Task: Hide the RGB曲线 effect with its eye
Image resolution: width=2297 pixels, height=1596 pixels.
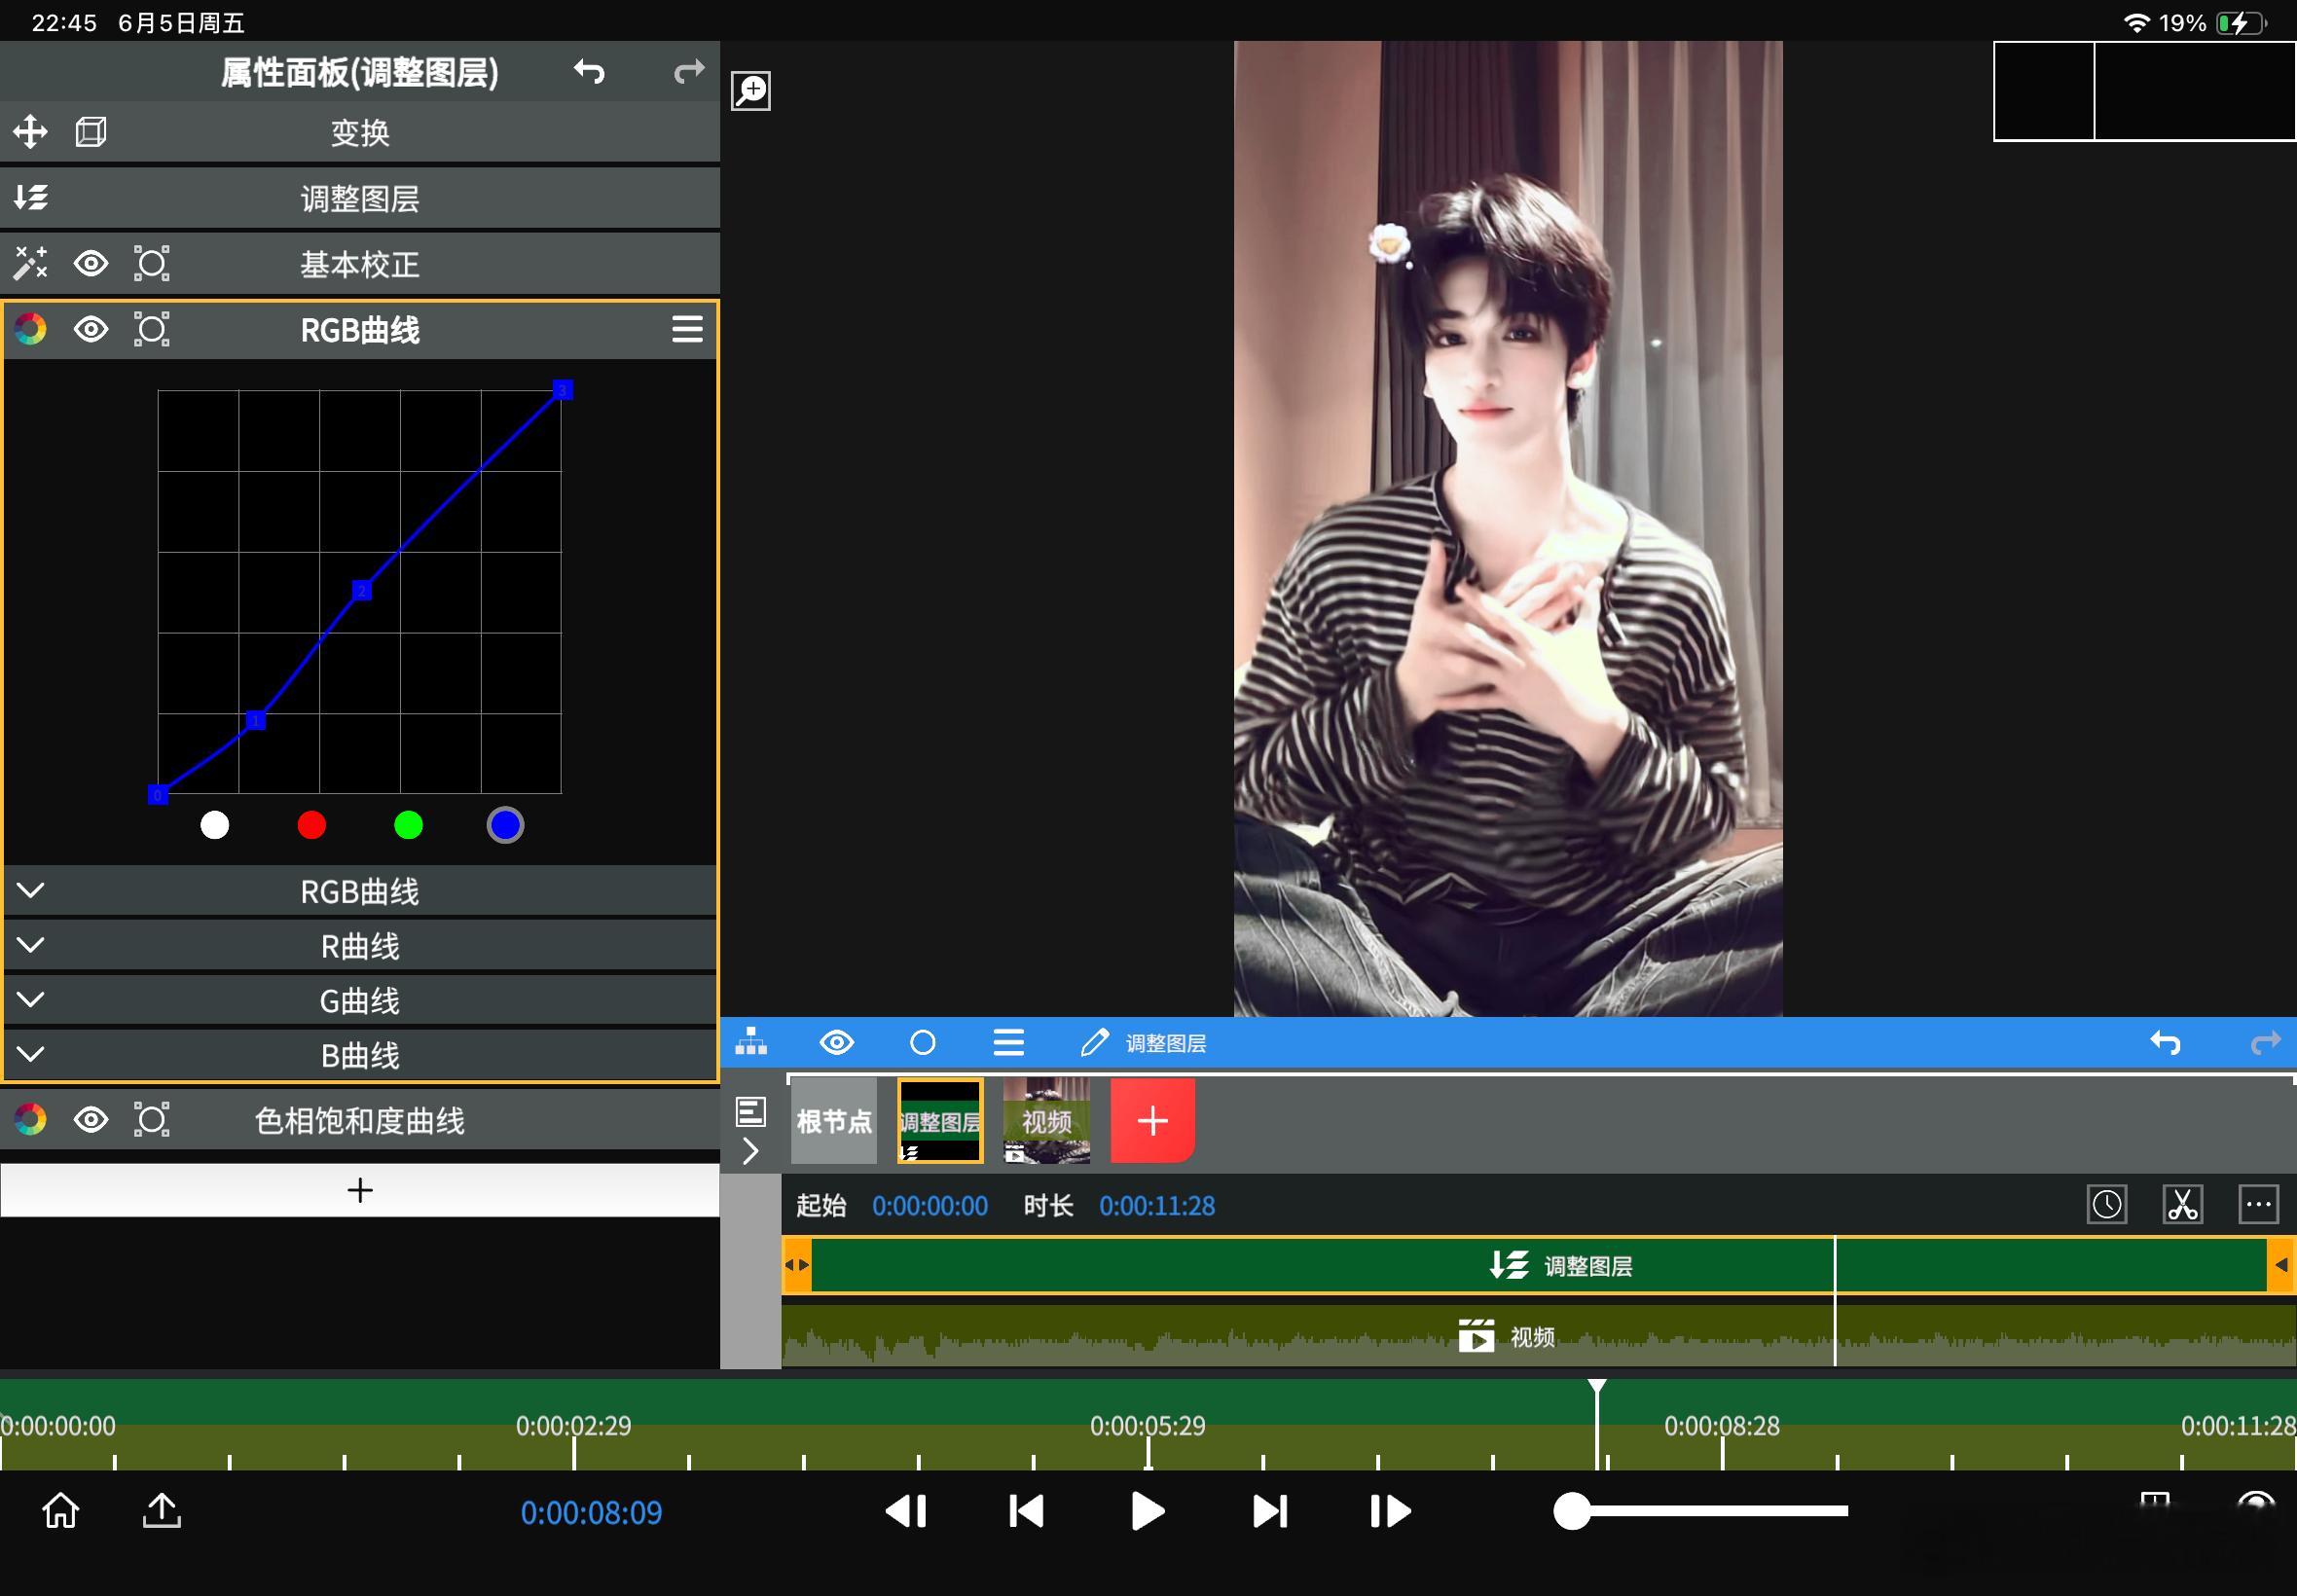Action: click(91, 329)
